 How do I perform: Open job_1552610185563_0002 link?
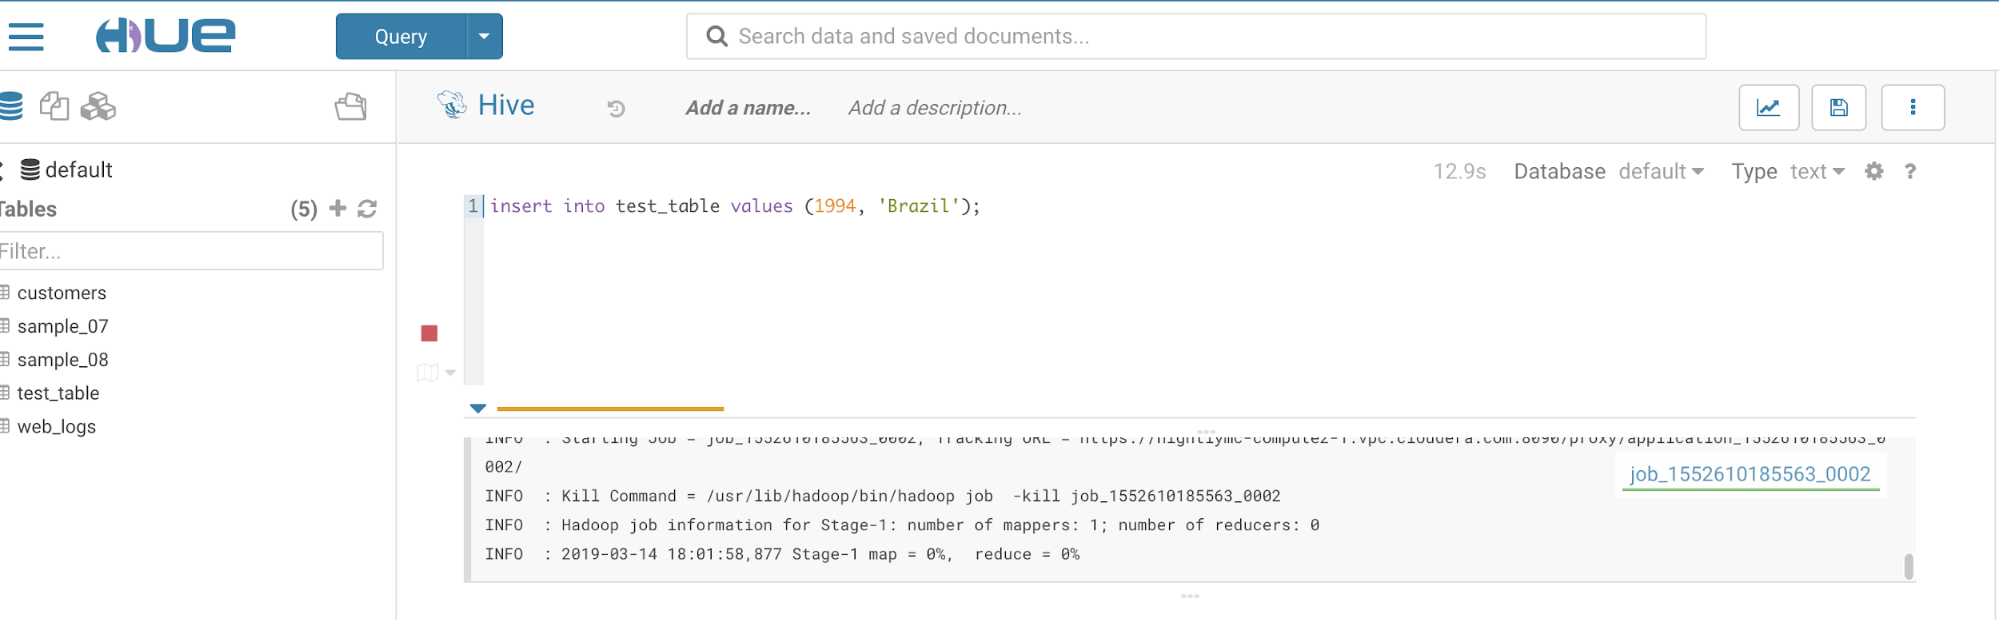pos(1749,474)
